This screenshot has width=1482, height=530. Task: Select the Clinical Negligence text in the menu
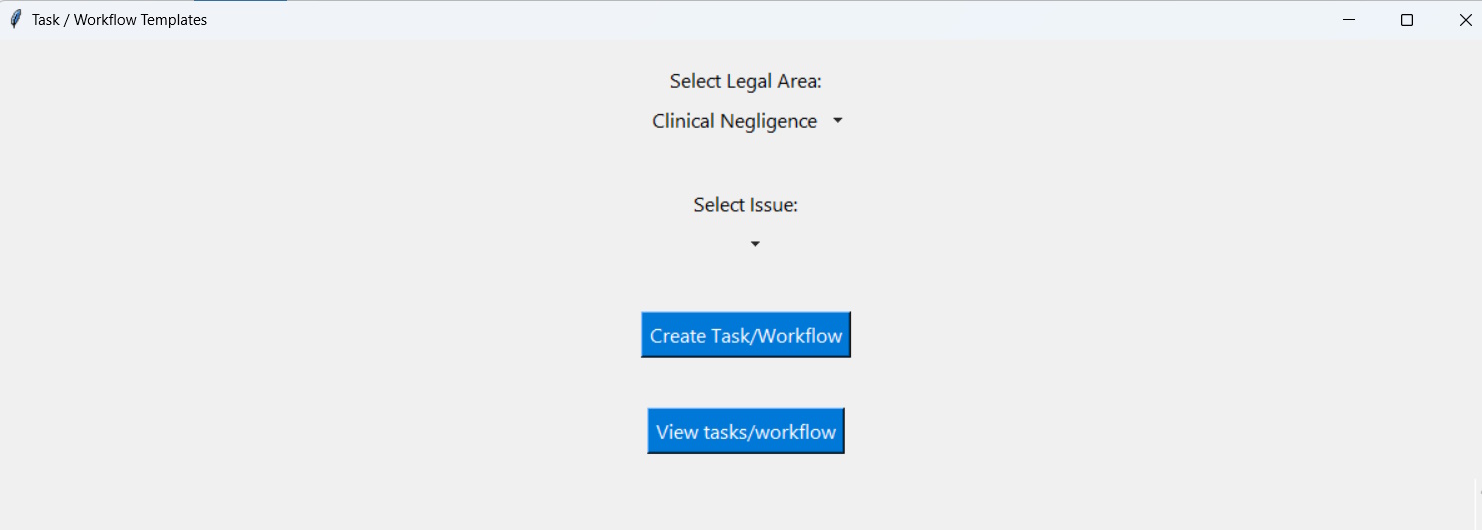pyautogui.click(x=734, y=121)
